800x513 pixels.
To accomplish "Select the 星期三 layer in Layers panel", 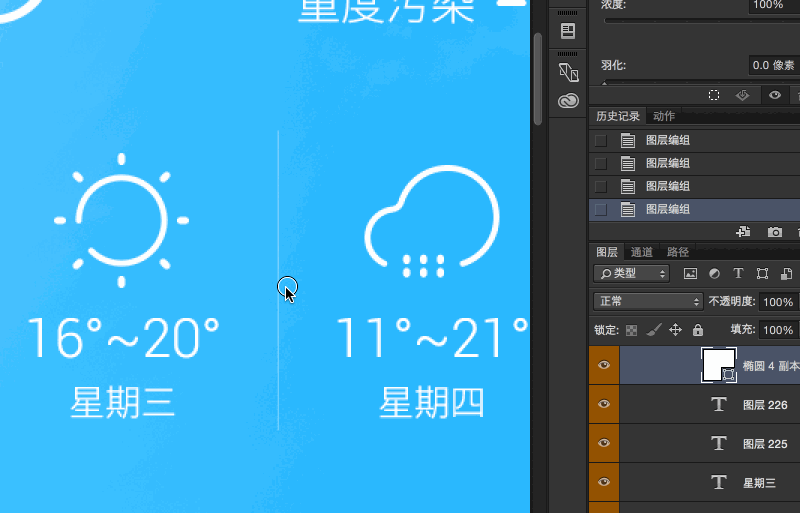I will point(710,482).
